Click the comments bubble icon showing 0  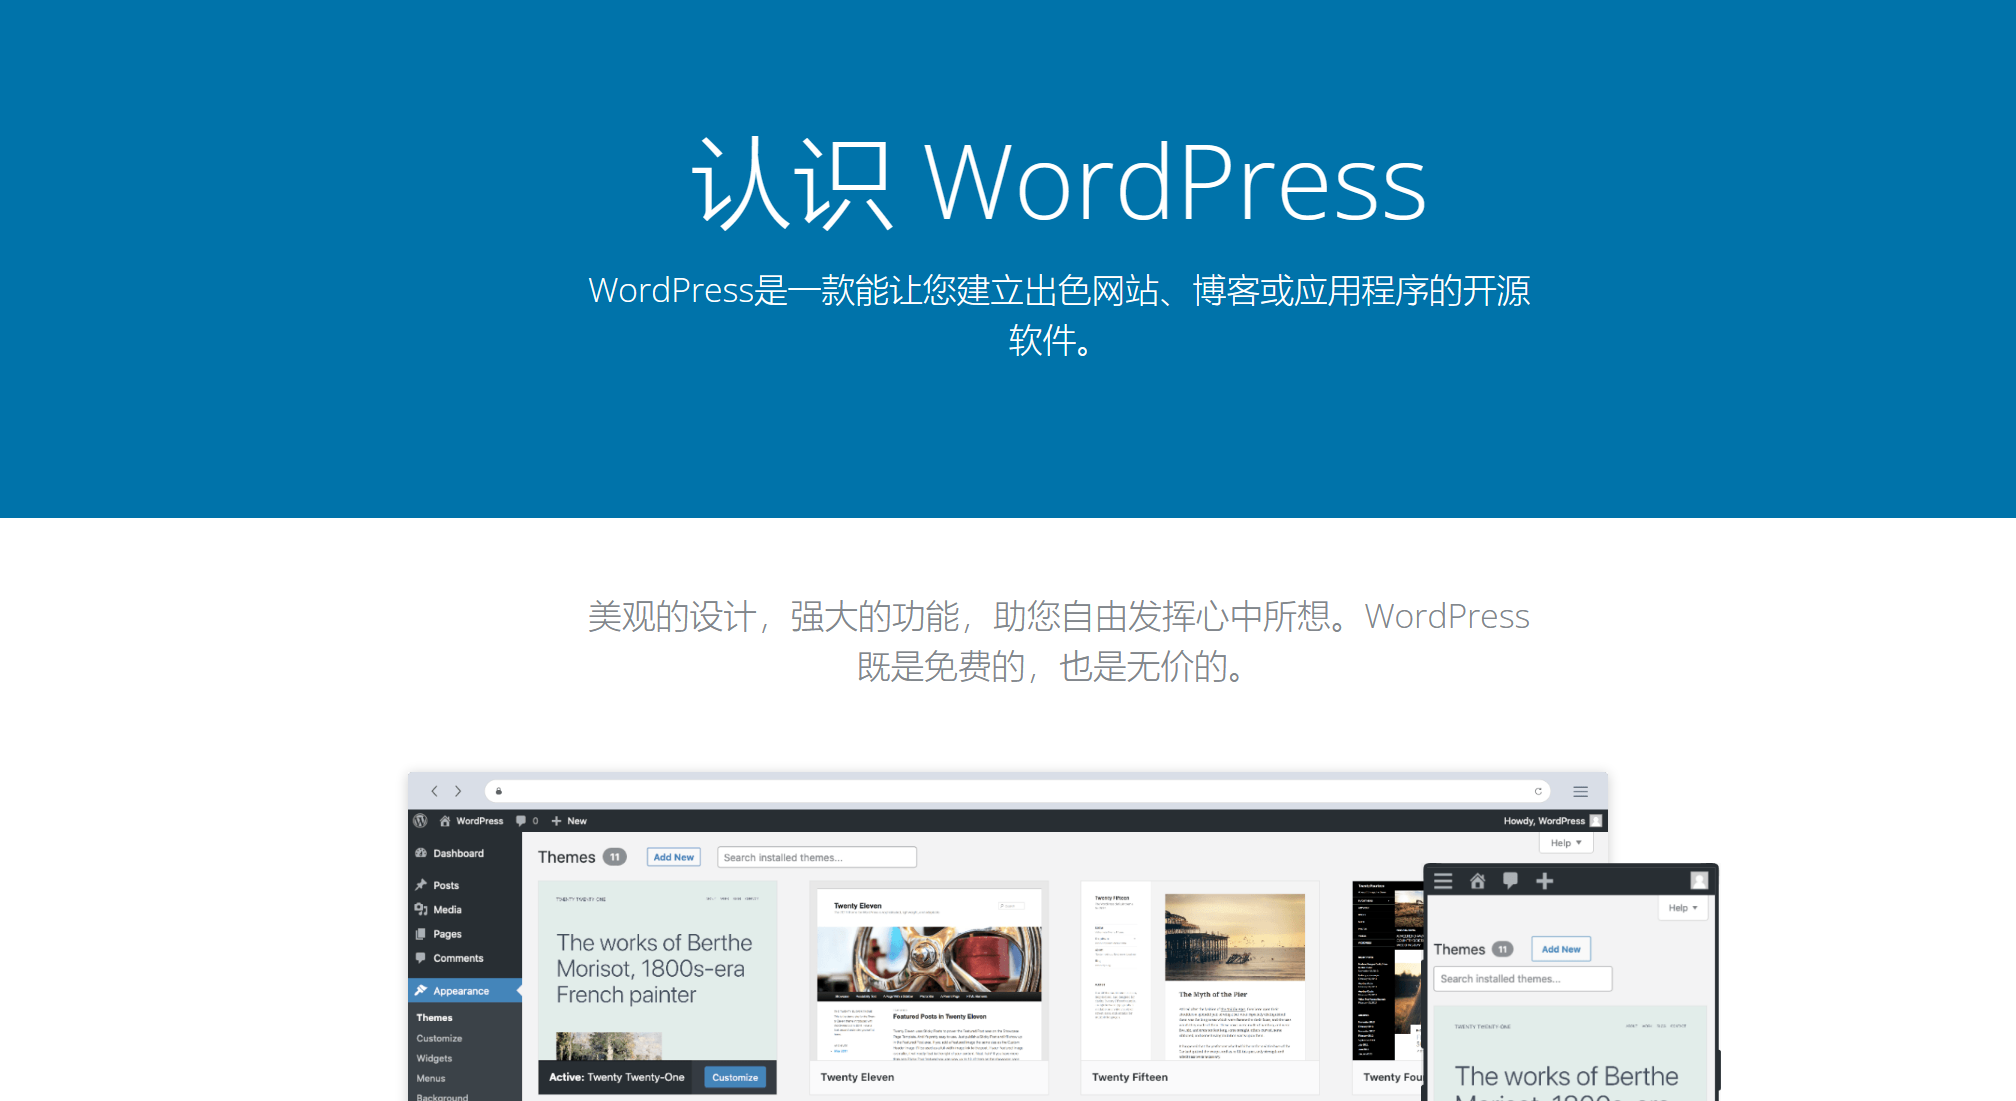(x=521, y=821)
